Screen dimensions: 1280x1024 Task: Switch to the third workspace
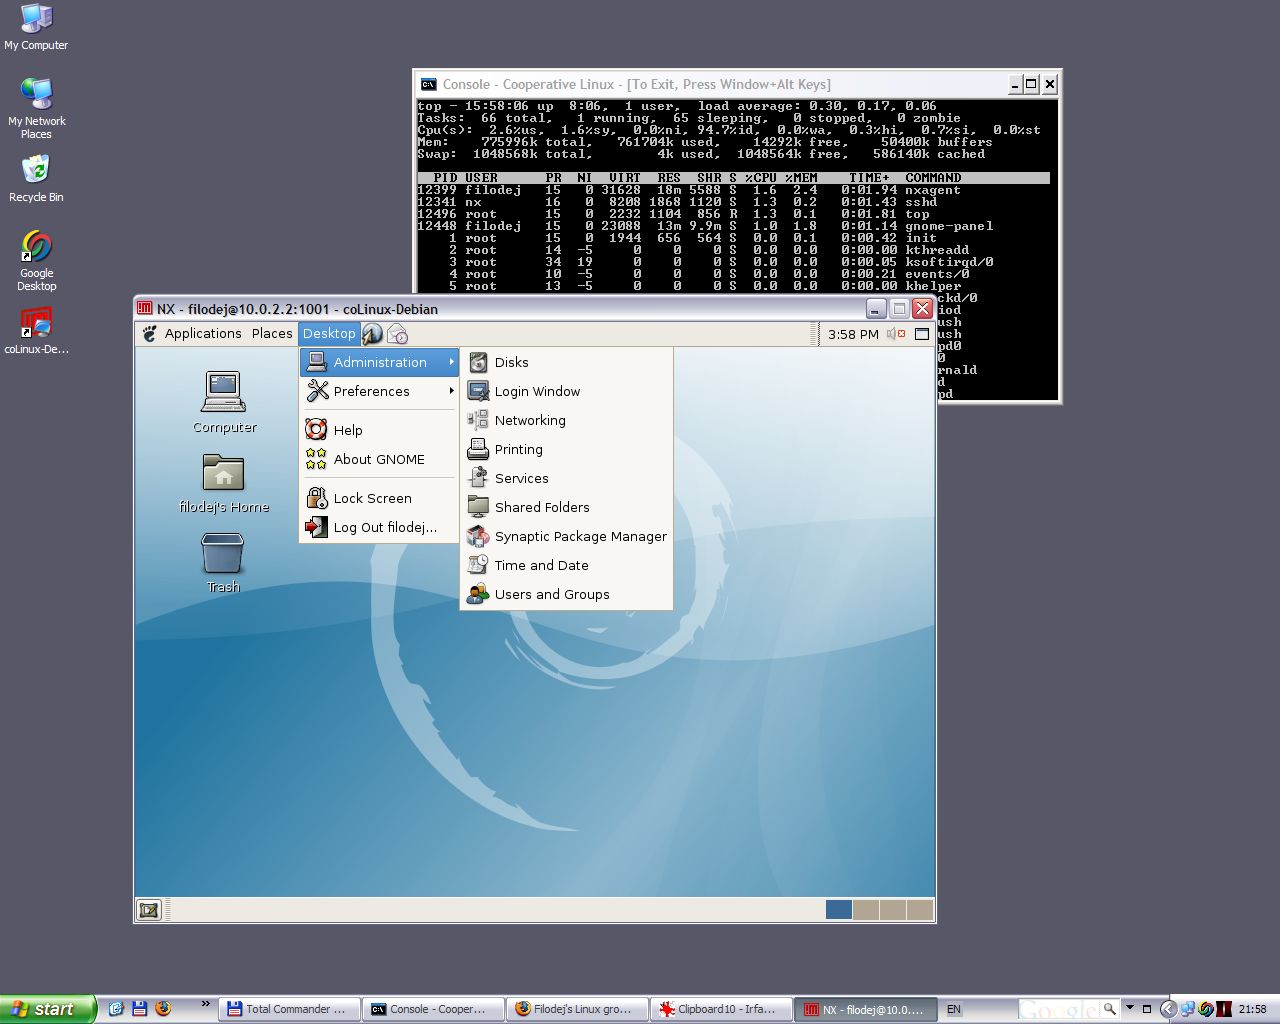click(893, 910)
